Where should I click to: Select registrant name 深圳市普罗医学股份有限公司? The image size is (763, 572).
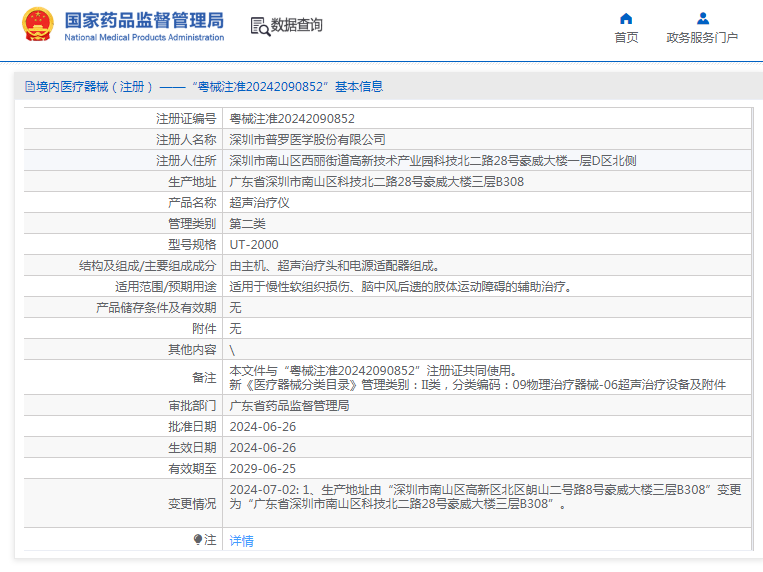click(x=308, y=140)
